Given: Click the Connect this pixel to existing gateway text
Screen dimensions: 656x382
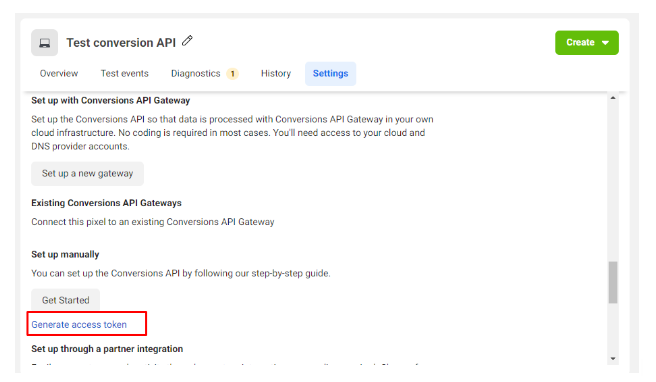Looking at the screenshot, I should pos(153,222).
